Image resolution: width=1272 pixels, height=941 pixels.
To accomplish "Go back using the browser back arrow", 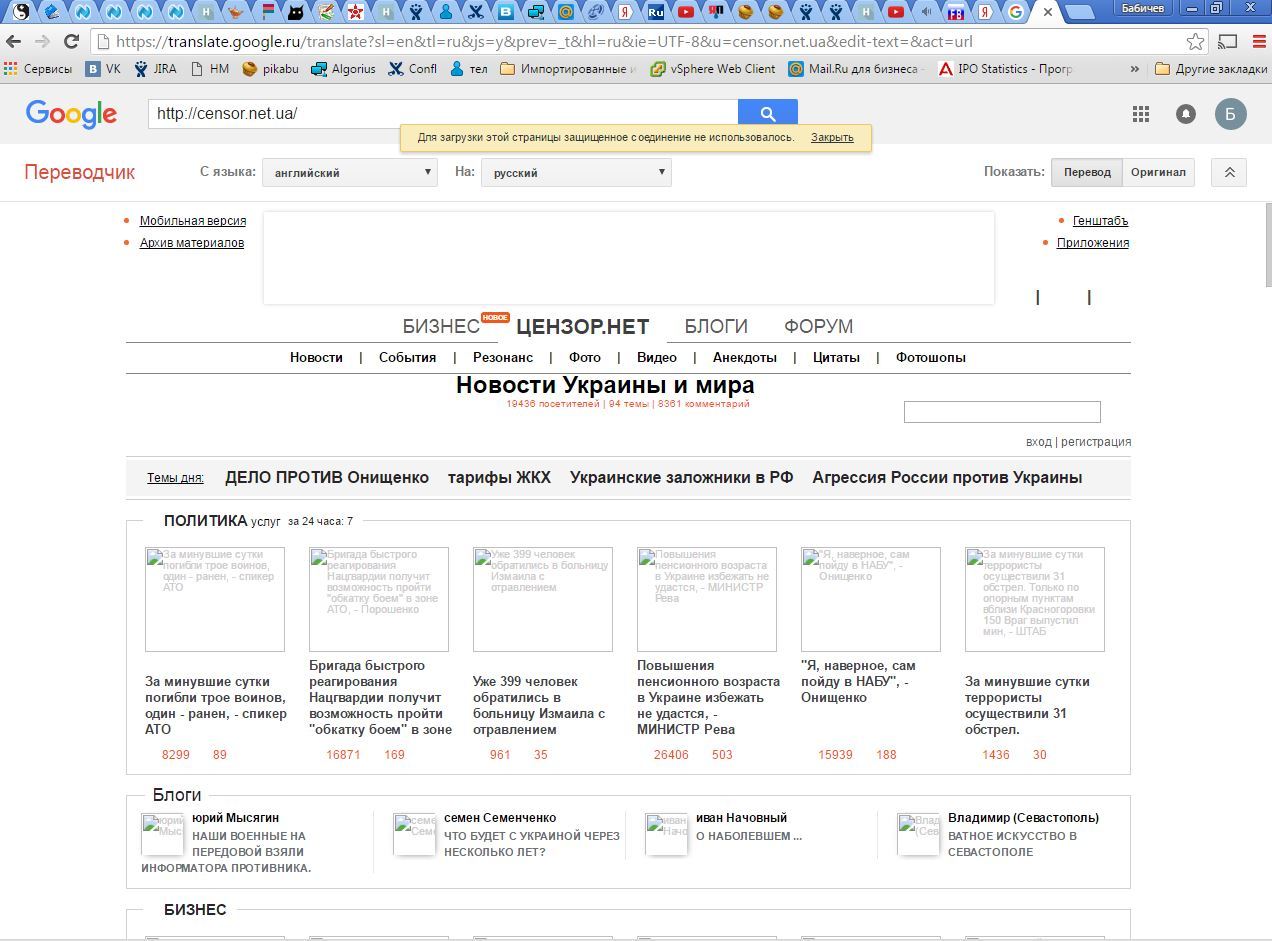I will pyautogui.click(x=13, y=42).
